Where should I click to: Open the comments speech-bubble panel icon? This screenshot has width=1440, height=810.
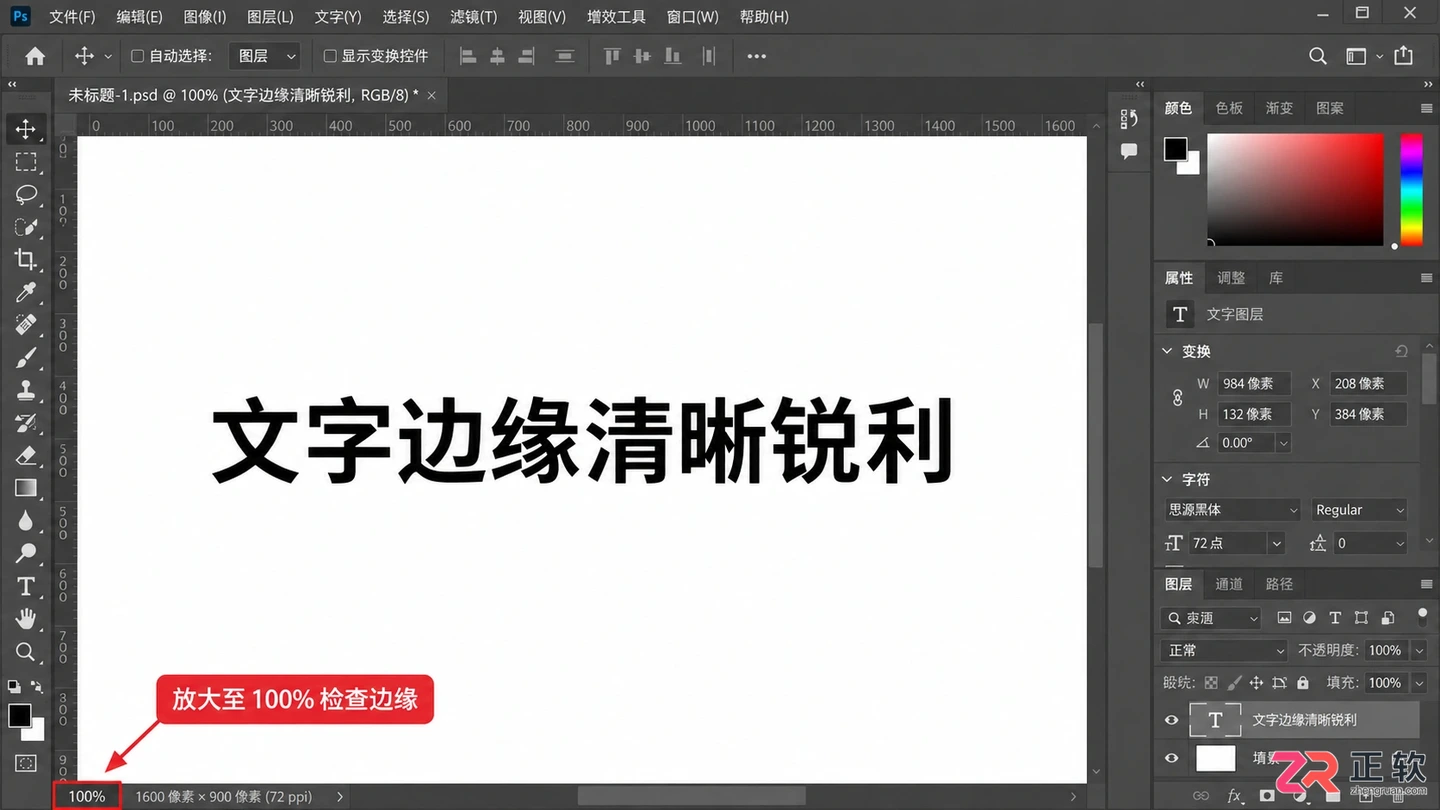pos(1129,151)
